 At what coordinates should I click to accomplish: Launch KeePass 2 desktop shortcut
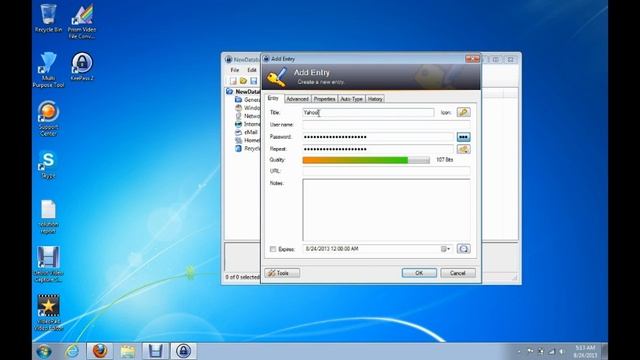coord(82,67)
